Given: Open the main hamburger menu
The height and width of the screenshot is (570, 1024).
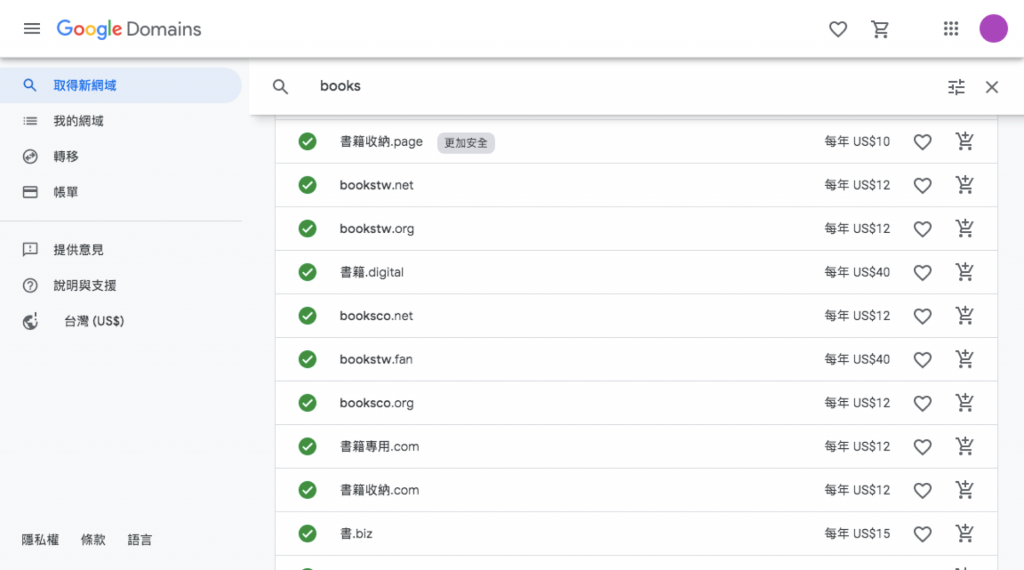Looking at the screenshot, I should tap(32, 29).
